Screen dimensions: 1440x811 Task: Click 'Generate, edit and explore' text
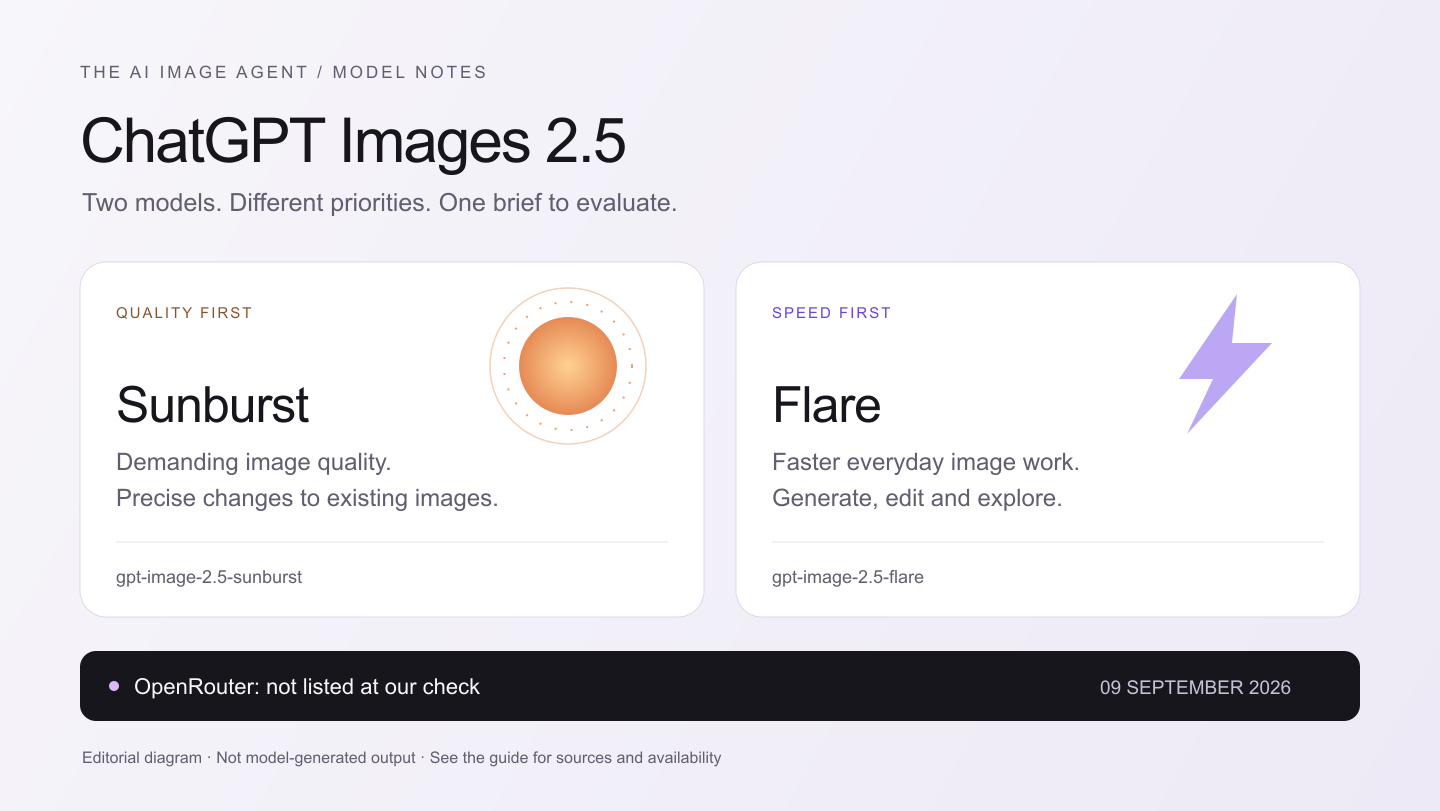pyautogui.click(x=917, y=498)
